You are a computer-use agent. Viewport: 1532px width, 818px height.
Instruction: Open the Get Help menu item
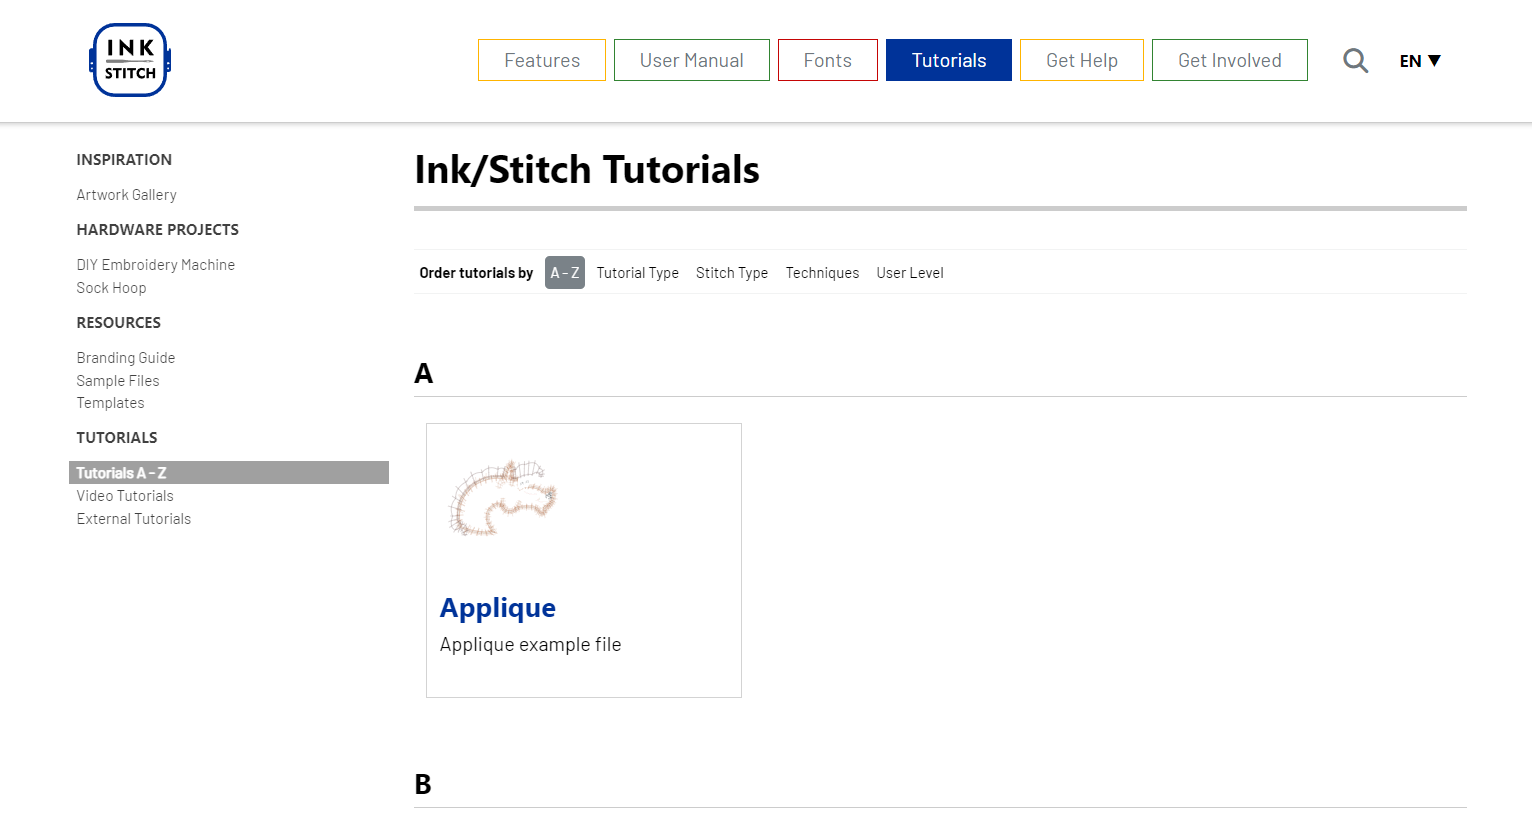pos(1082,60)
